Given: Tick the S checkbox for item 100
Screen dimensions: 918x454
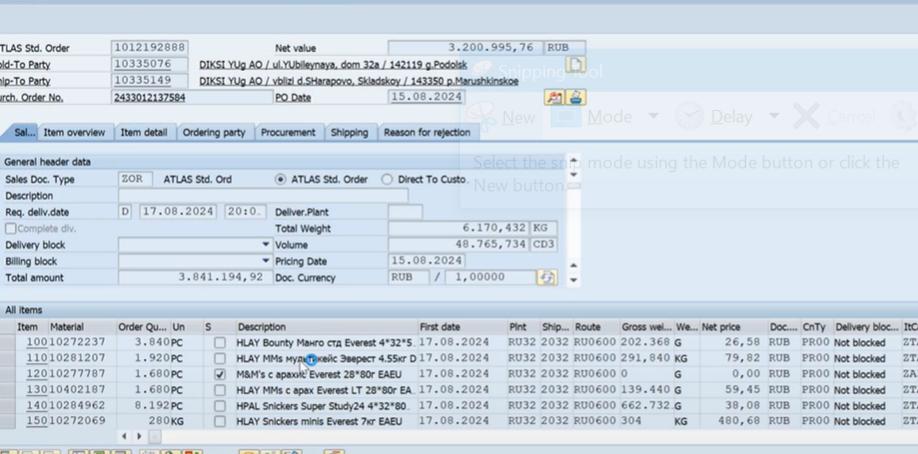Looking at the screenshot, I should click(x=220, y=342).
